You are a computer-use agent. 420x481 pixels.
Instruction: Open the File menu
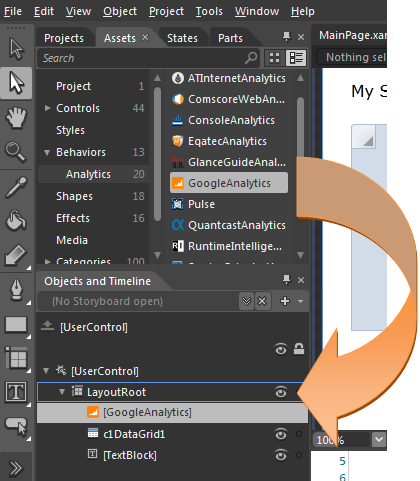(13, 11)
